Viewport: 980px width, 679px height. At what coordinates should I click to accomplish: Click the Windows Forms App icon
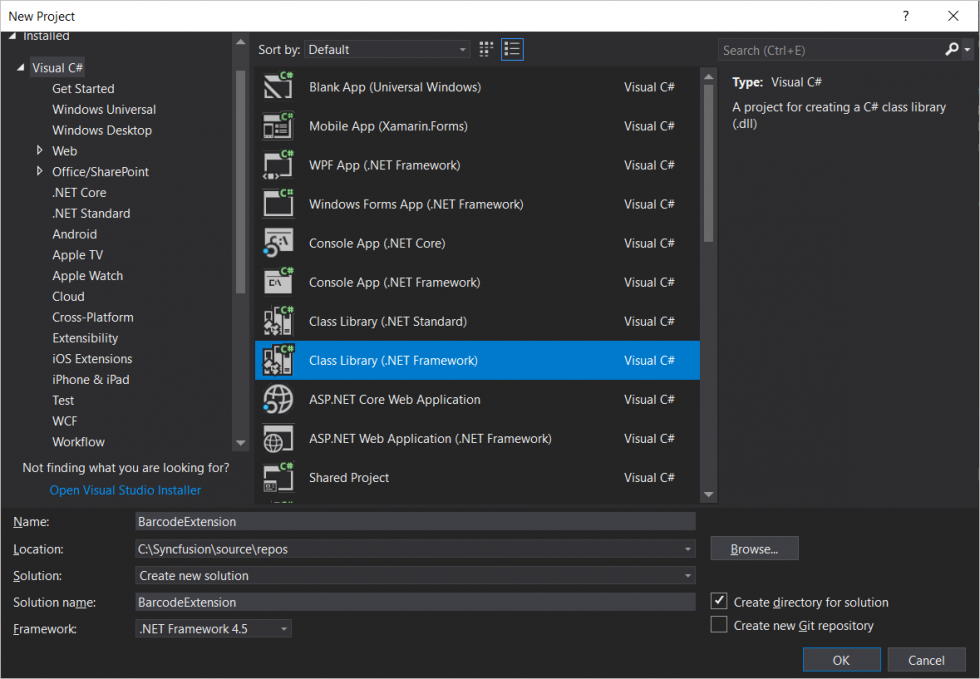click(x=278, y=204)
